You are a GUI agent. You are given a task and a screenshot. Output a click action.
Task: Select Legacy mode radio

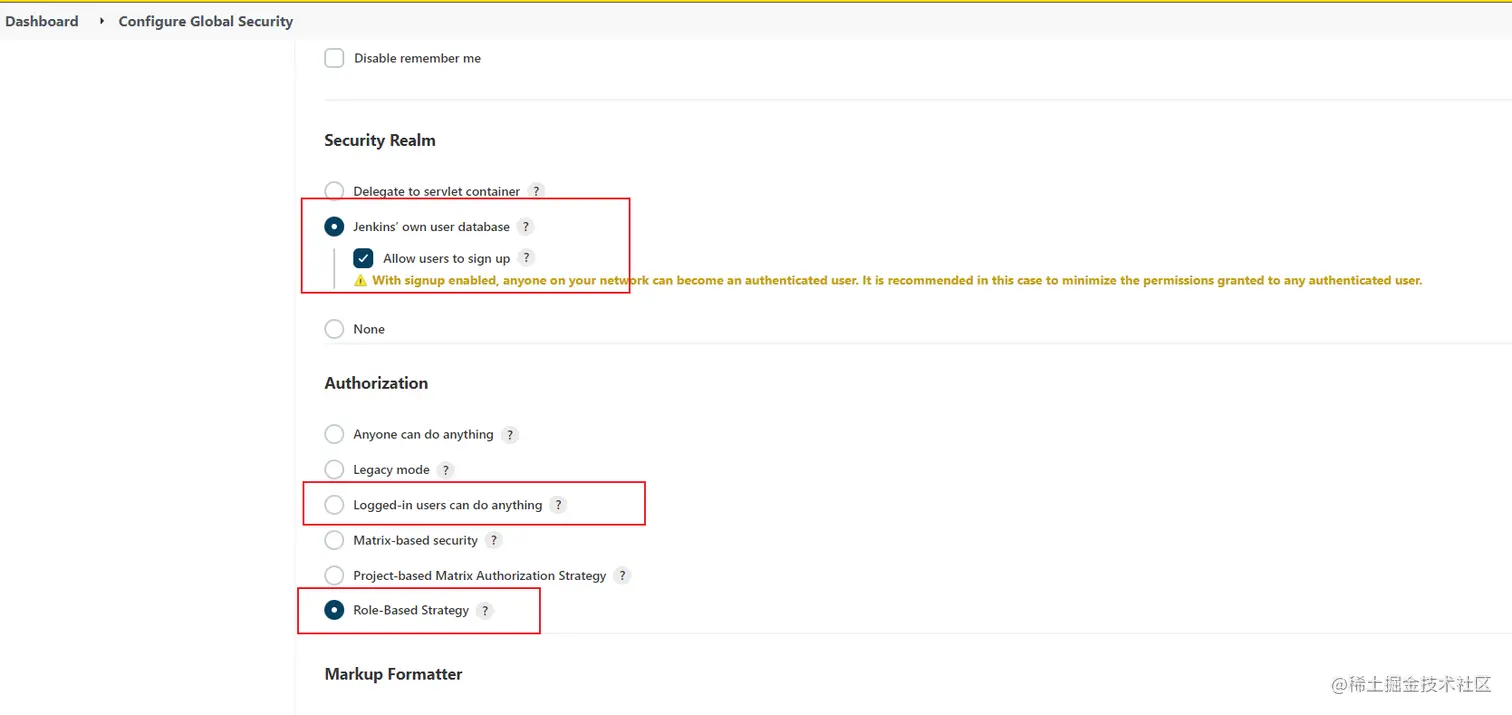(334, 469)
